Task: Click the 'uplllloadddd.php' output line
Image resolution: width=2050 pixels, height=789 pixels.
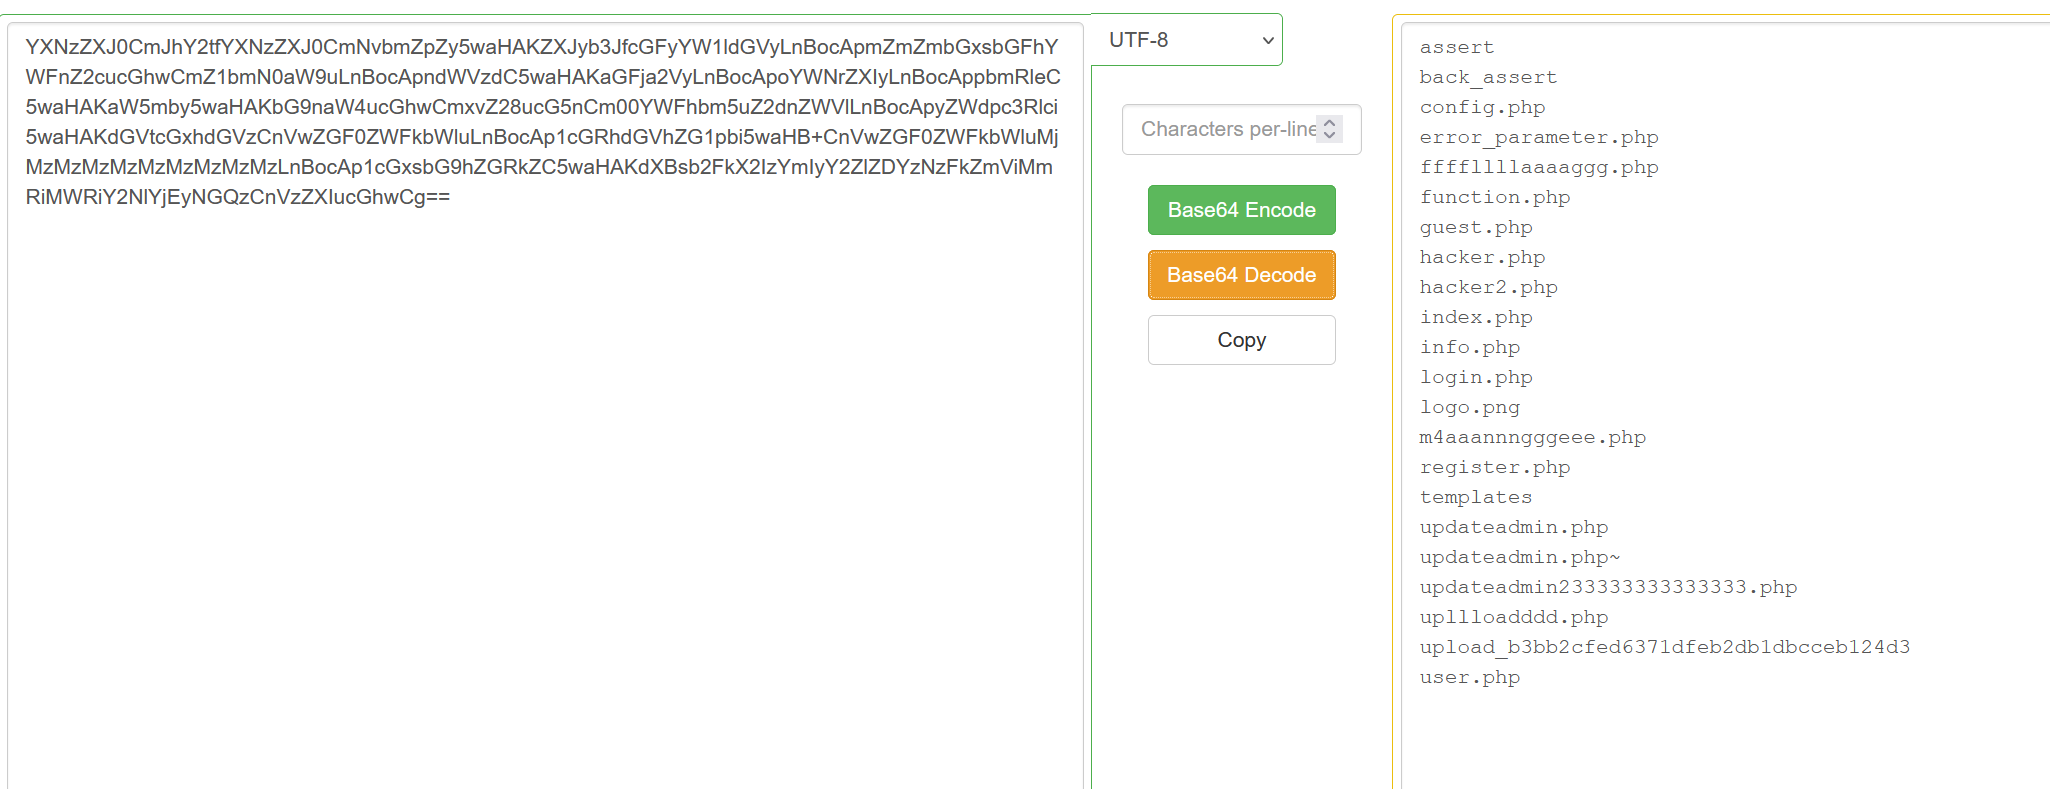Action: point(1514,617)
